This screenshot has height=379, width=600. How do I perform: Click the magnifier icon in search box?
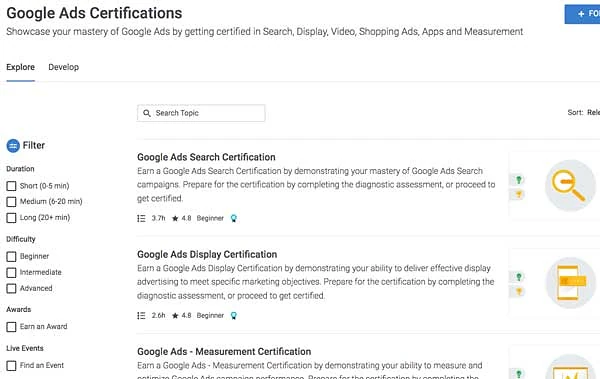147,113
